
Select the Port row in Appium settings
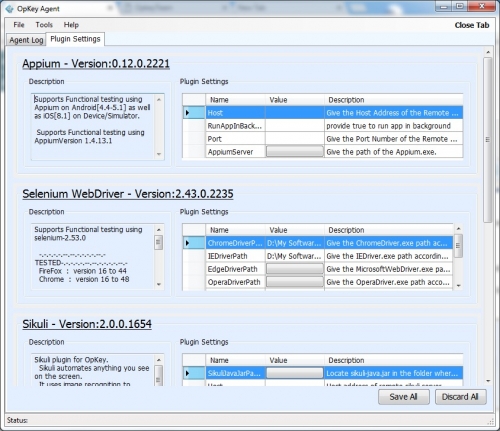(x=323, y=139)
